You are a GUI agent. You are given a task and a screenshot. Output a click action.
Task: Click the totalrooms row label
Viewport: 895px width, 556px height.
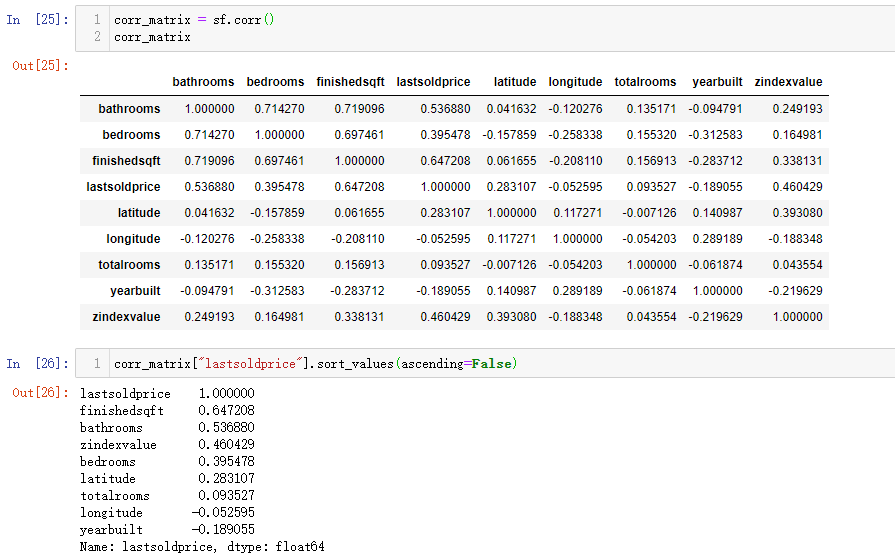click(129, 265)
